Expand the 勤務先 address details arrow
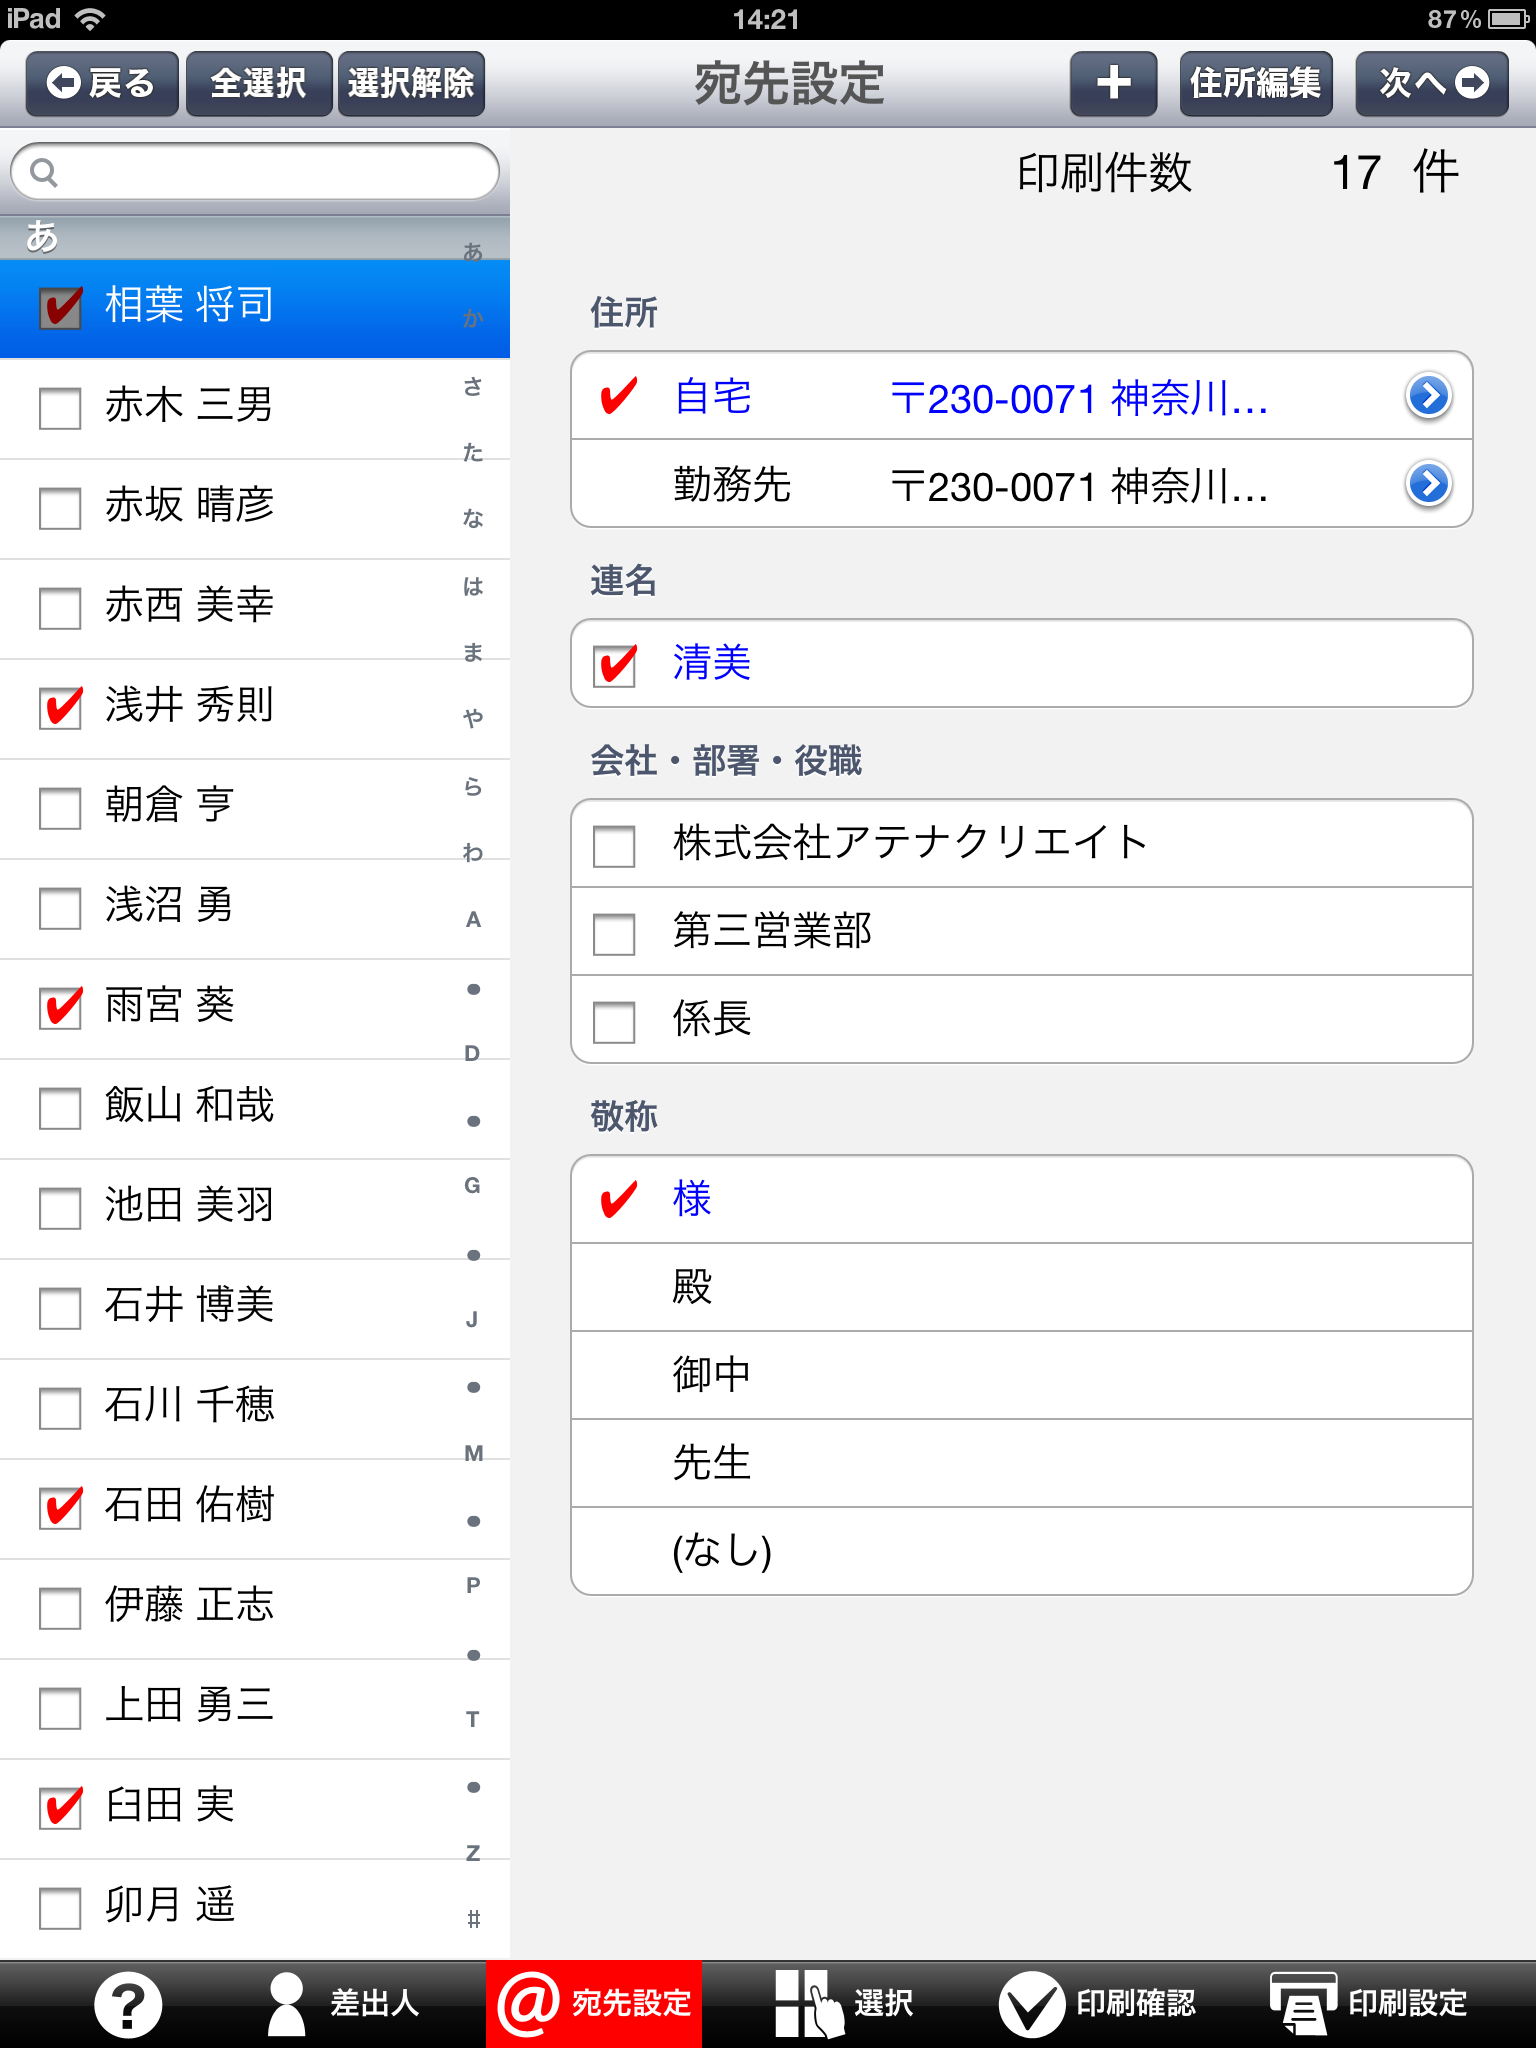1536x2048 pixels. pos(1428,484)
